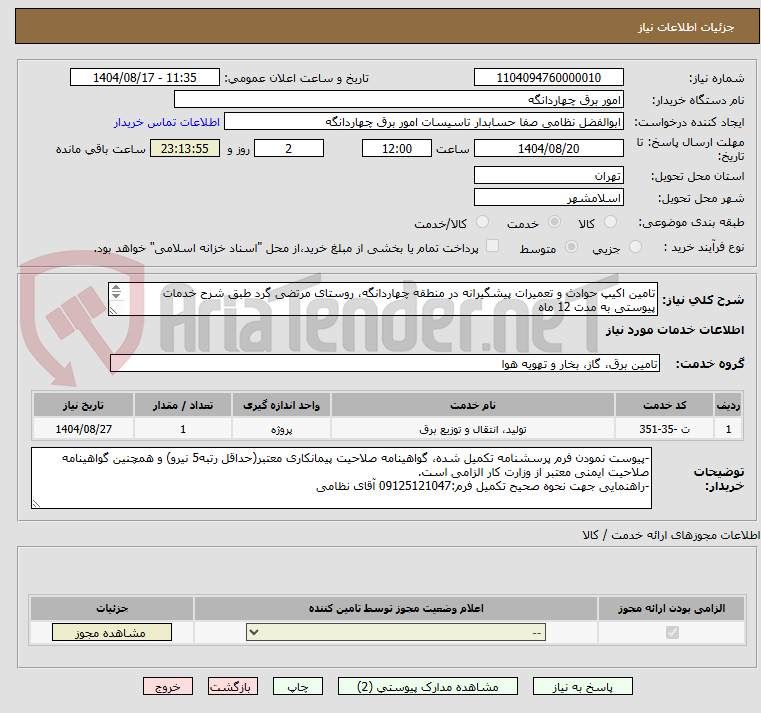Viewport: 761px width, 713px height.
Task: Click resize handle of توضیحات خریدار box
Action: point(36,504)
